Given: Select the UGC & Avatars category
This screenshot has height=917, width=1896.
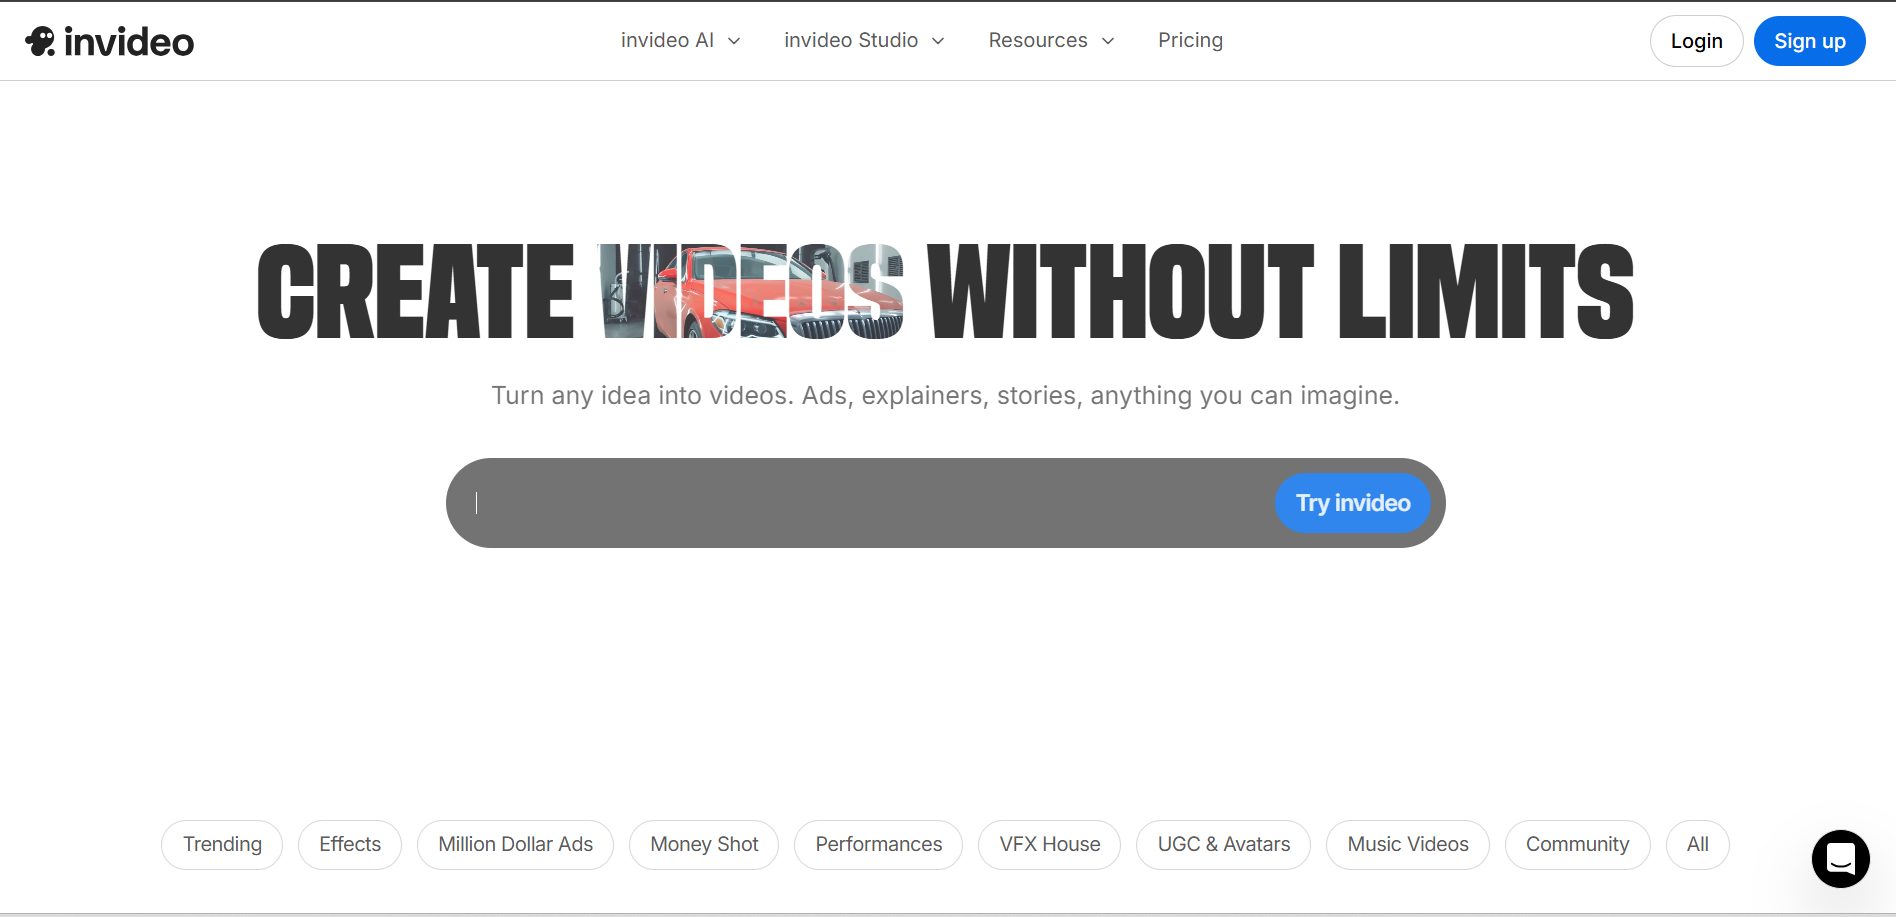Looking at the screenshot, I should (1223, 845).
